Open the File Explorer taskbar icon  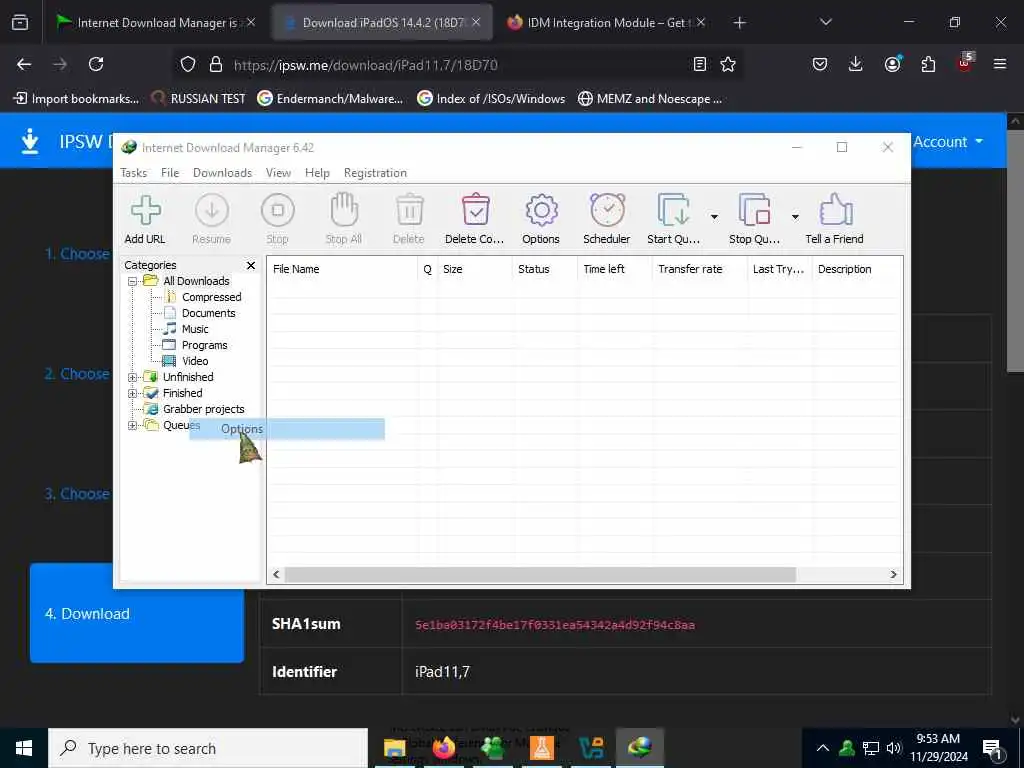click(394, 748)
